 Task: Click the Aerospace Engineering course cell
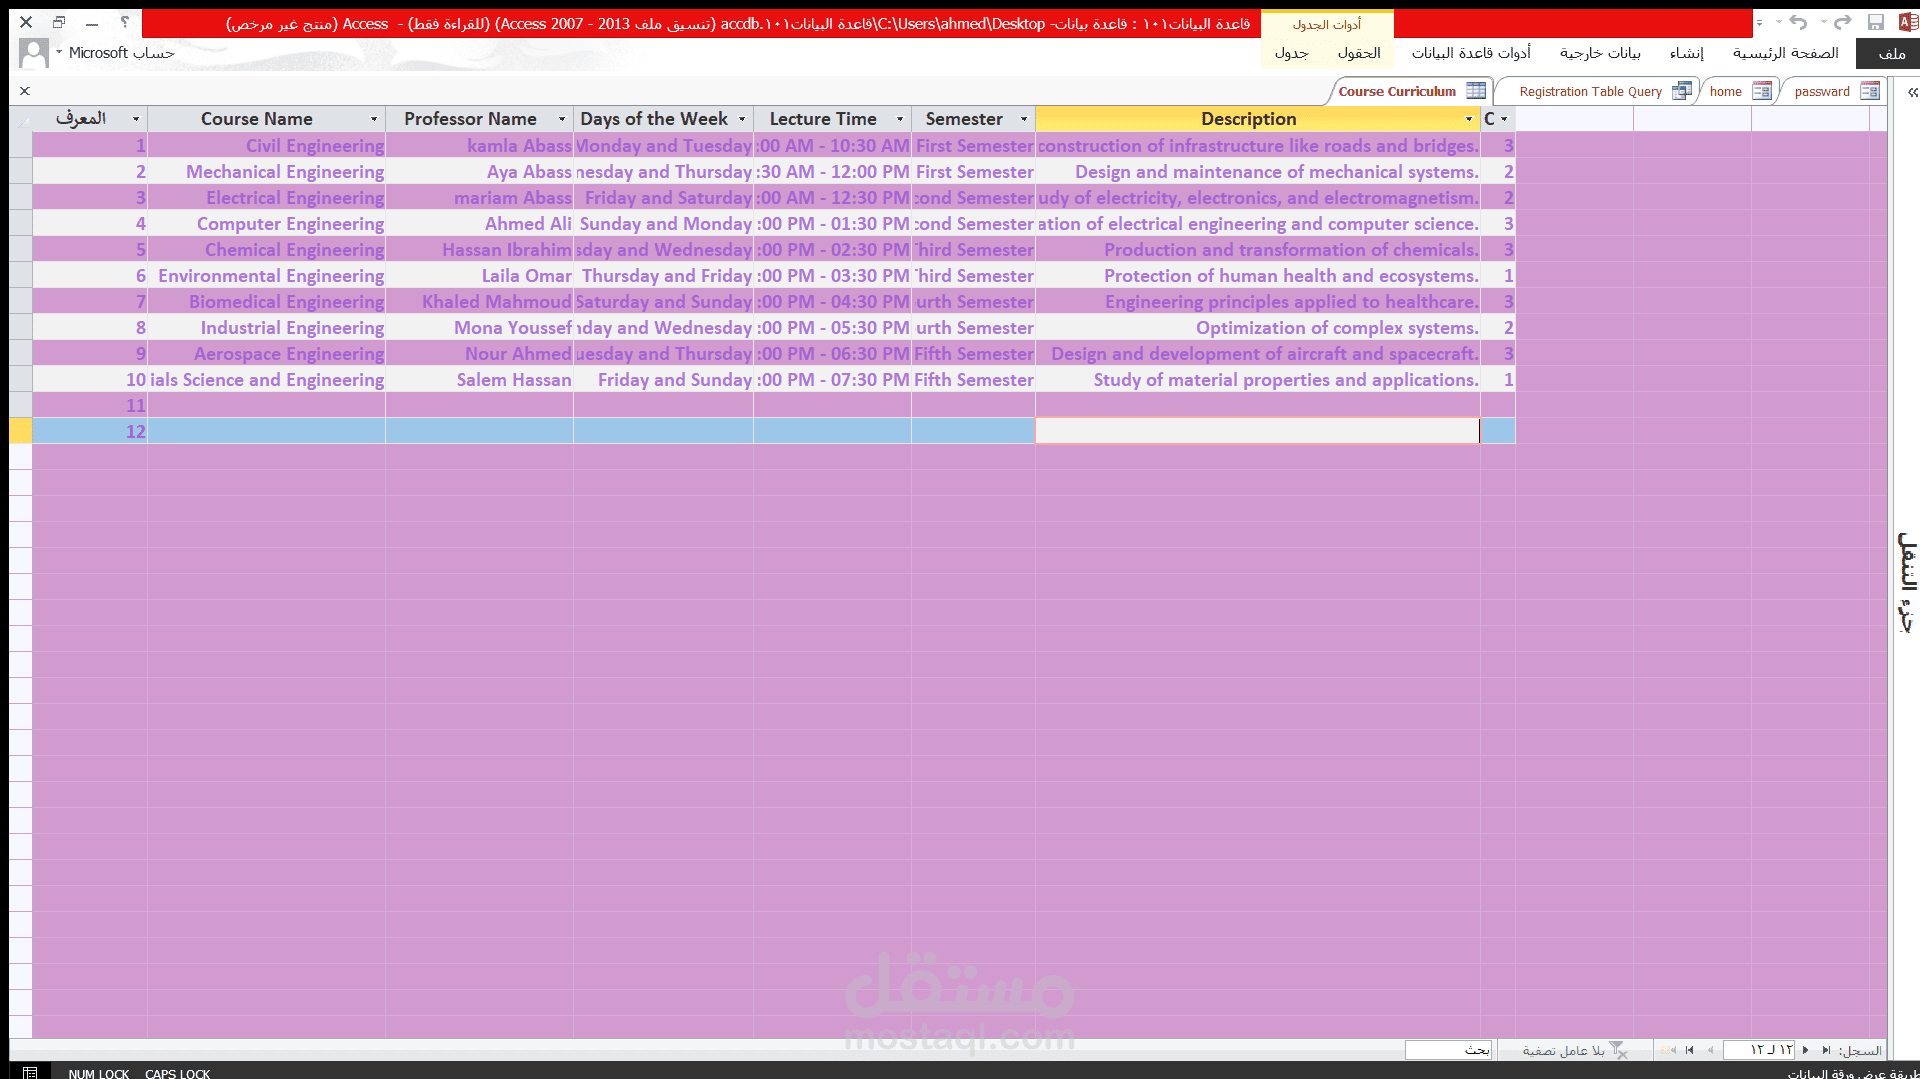266,354
